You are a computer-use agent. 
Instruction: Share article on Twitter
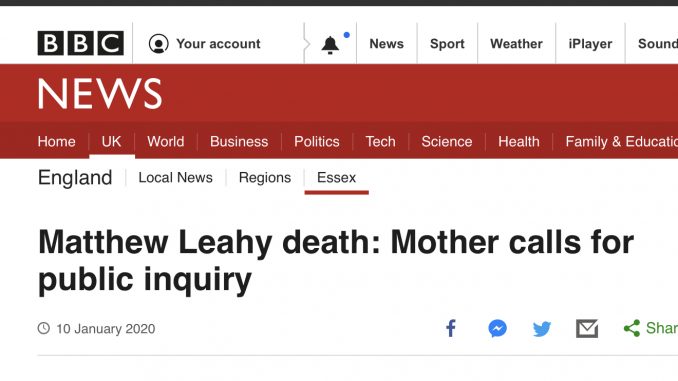(x=542, y=329)
